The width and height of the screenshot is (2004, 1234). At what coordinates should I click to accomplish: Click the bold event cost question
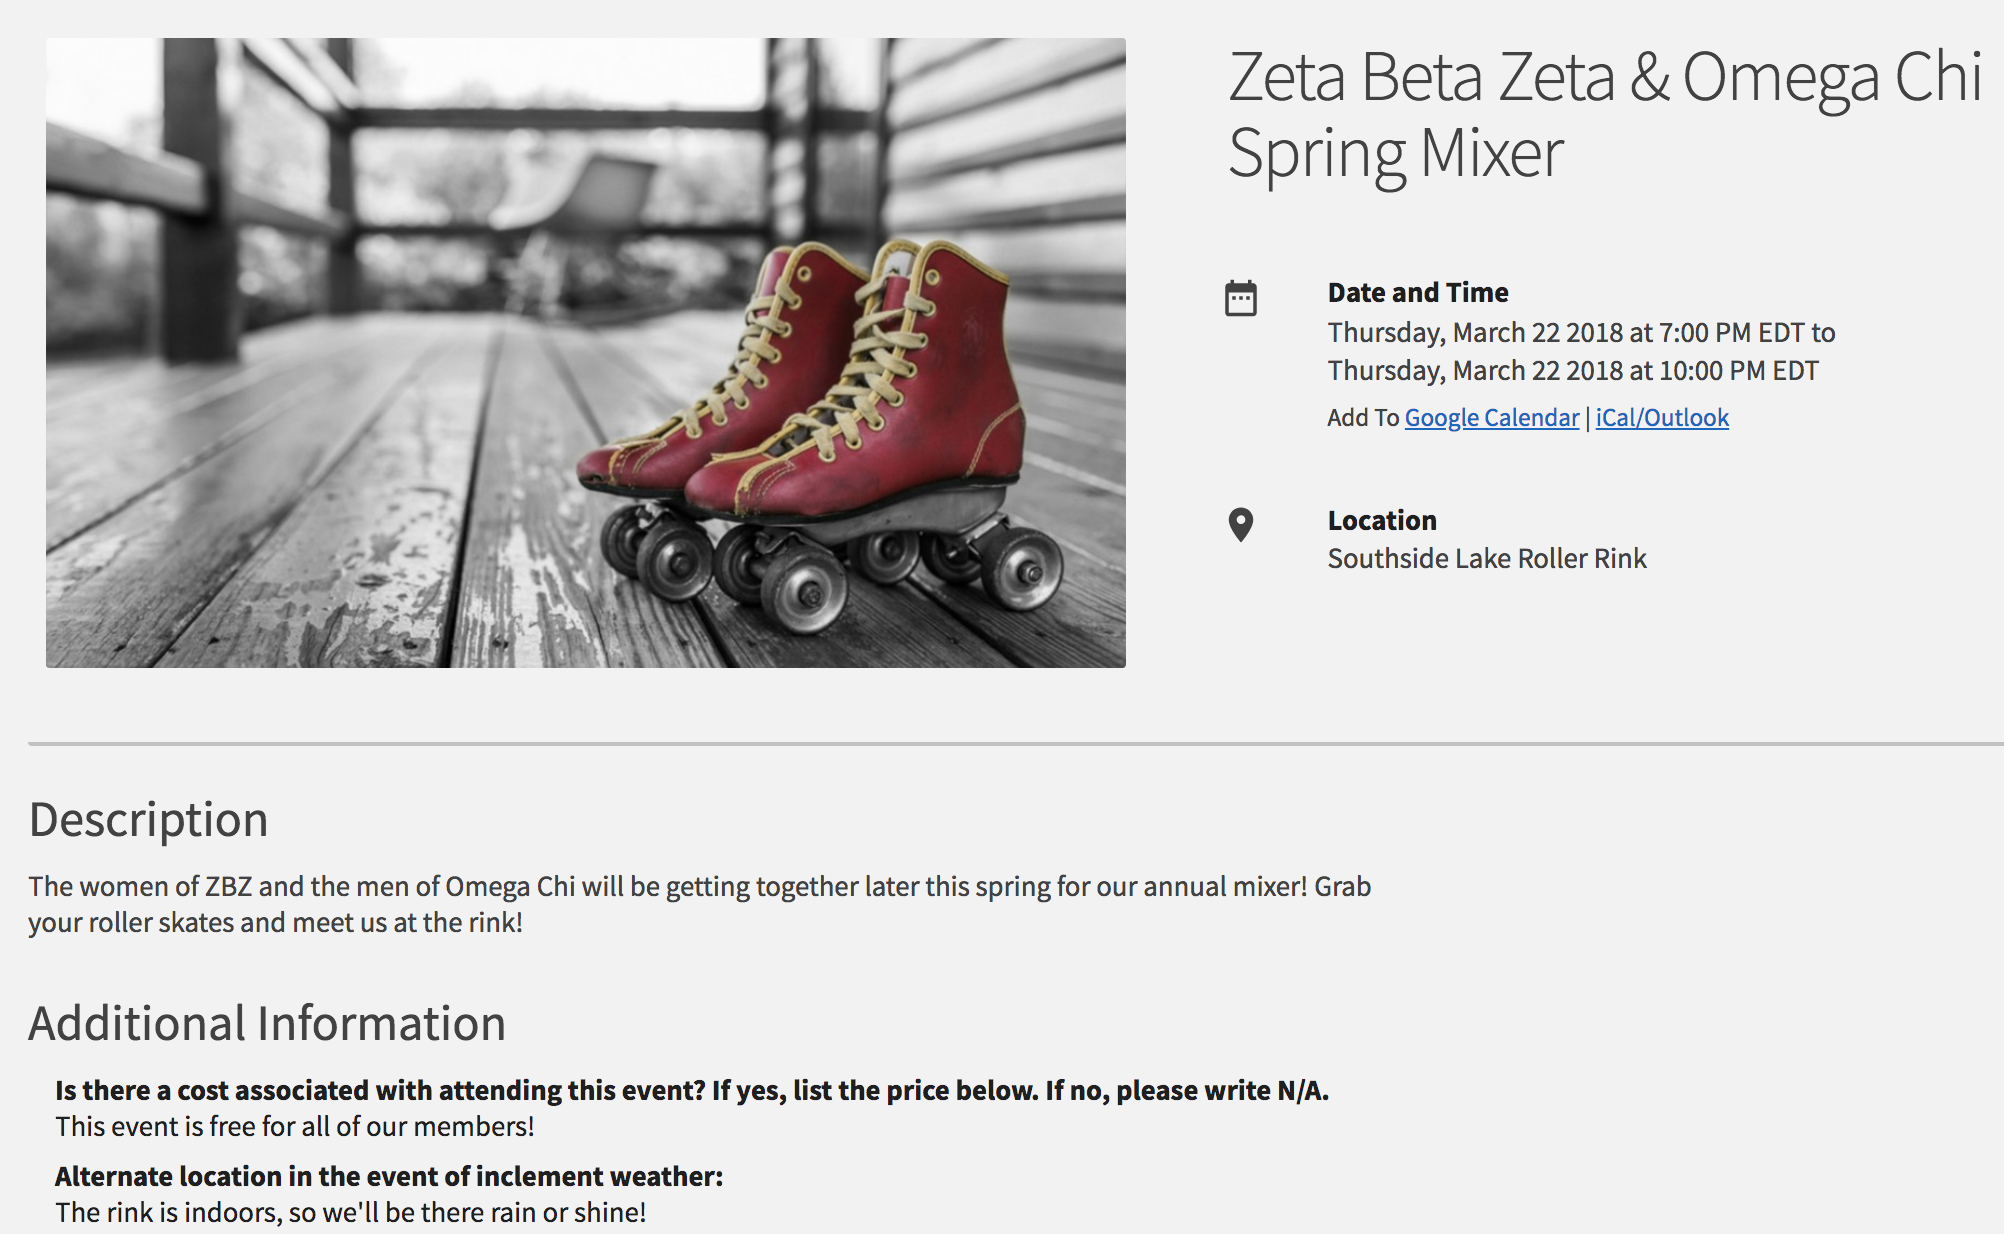pos(692,1090)
